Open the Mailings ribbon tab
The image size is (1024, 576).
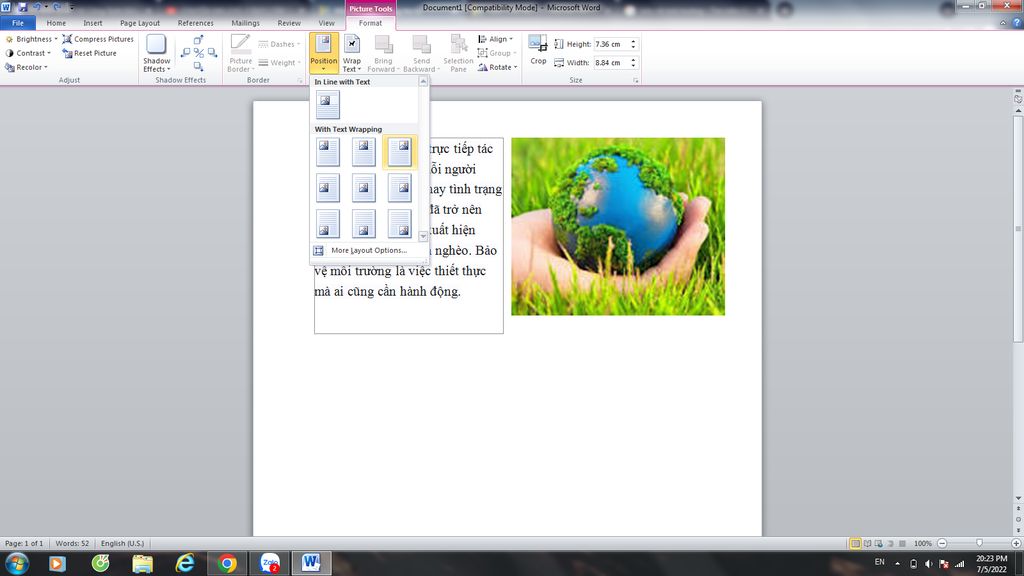coord(245,22)
